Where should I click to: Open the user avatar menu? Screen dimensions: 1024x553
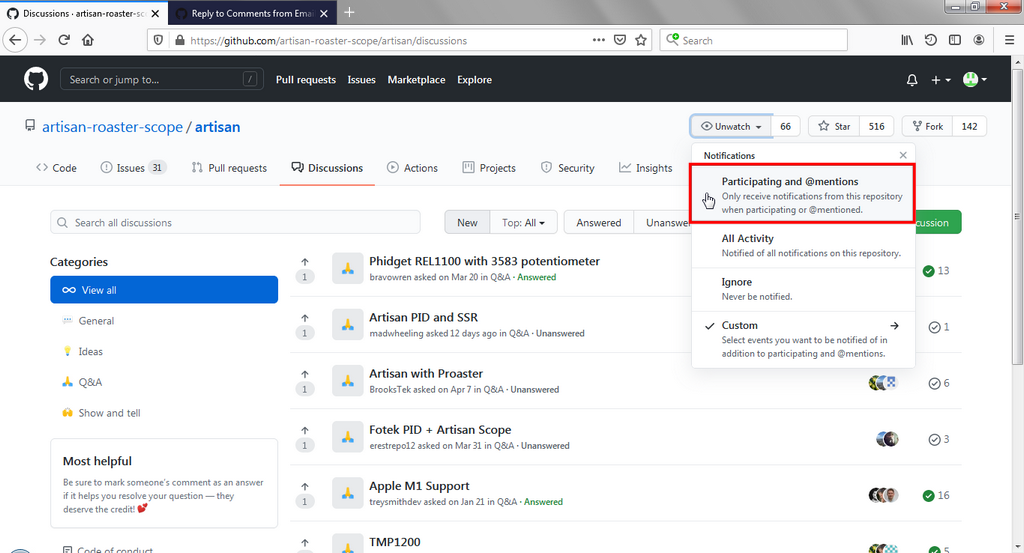click(x=975, y=80)
